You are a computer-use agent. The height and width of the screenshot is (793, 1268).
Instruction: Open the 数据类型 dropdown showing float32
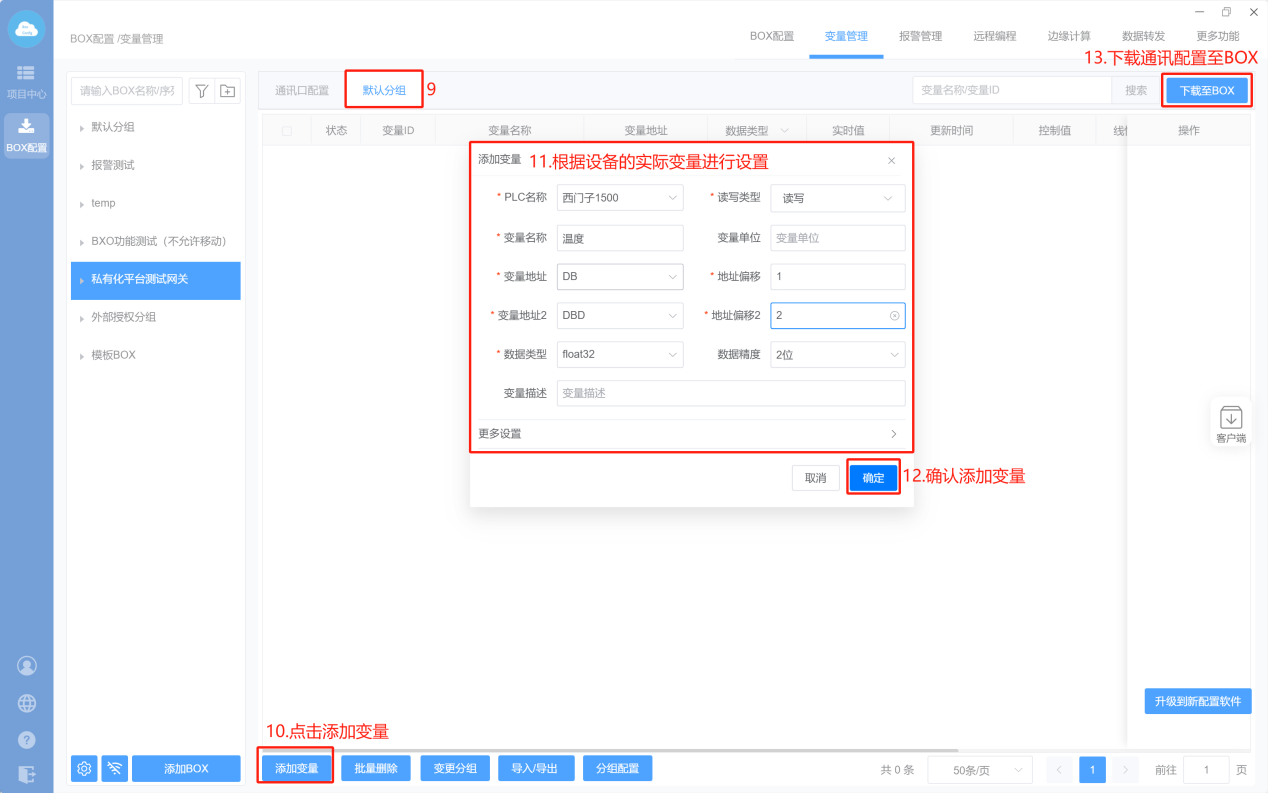pos(620,354)
